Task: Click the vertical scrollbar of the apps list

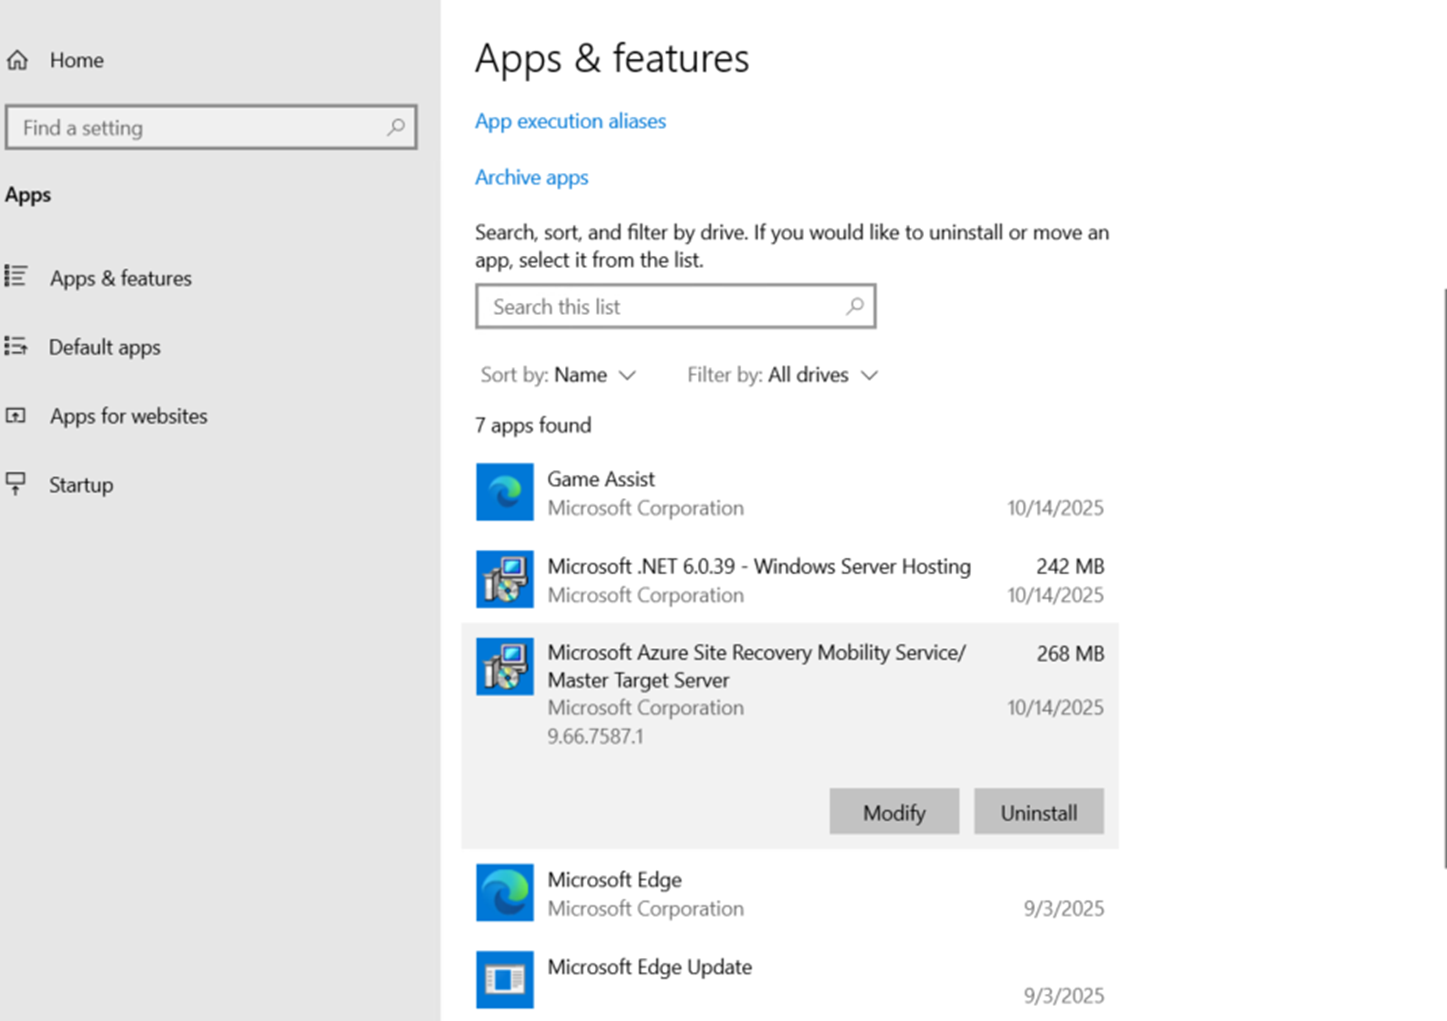Action: [1444, 580]
